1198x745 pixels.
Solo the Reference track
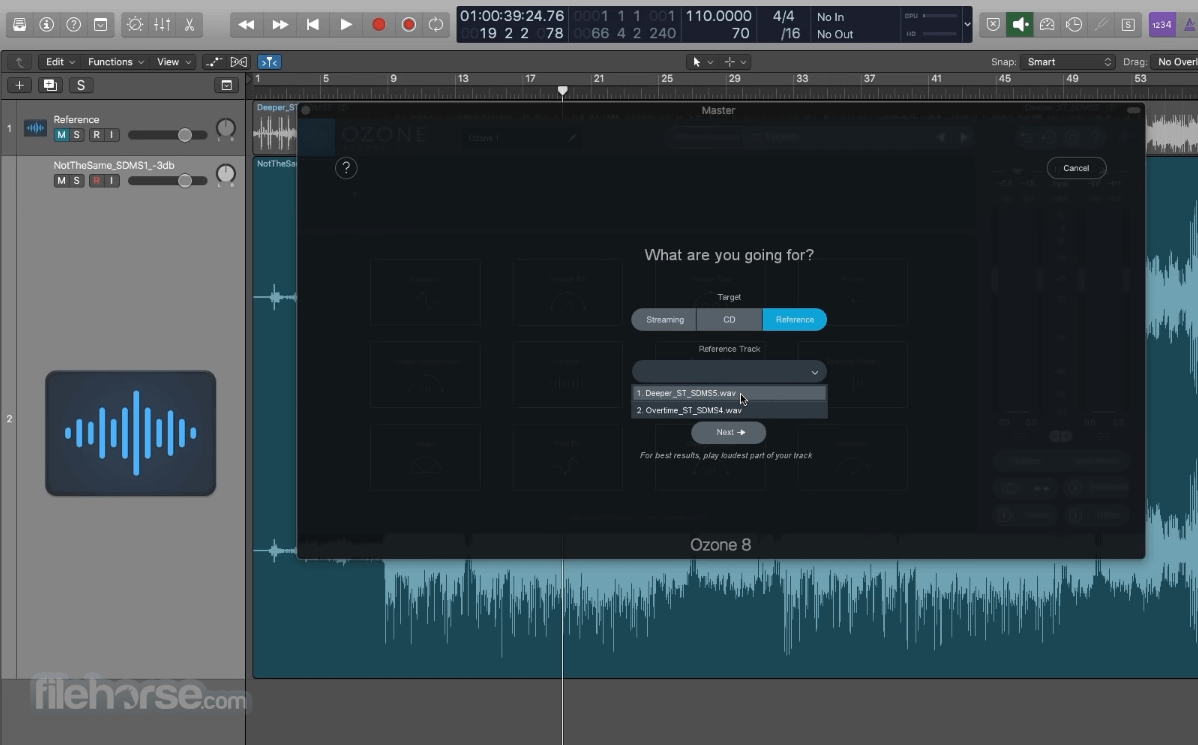pos(76,135)
